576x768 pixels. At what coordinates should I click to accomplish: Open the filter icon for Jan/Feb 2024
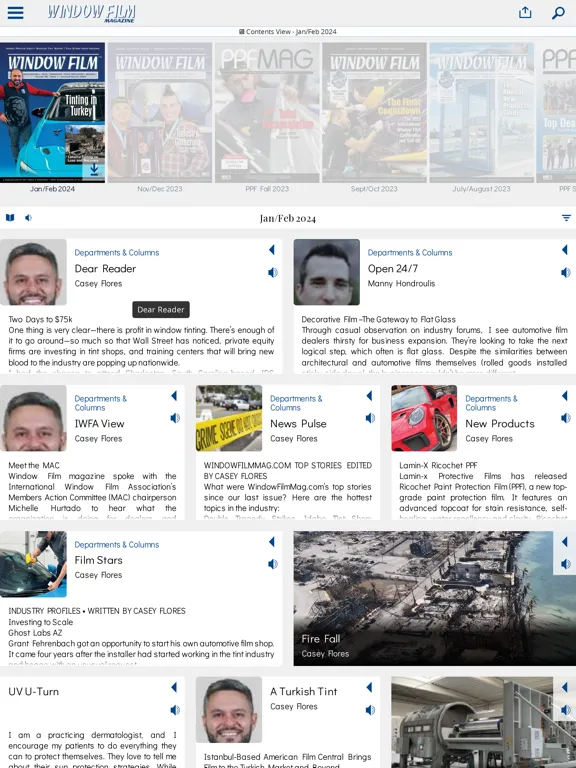click(x=566, y=217)
